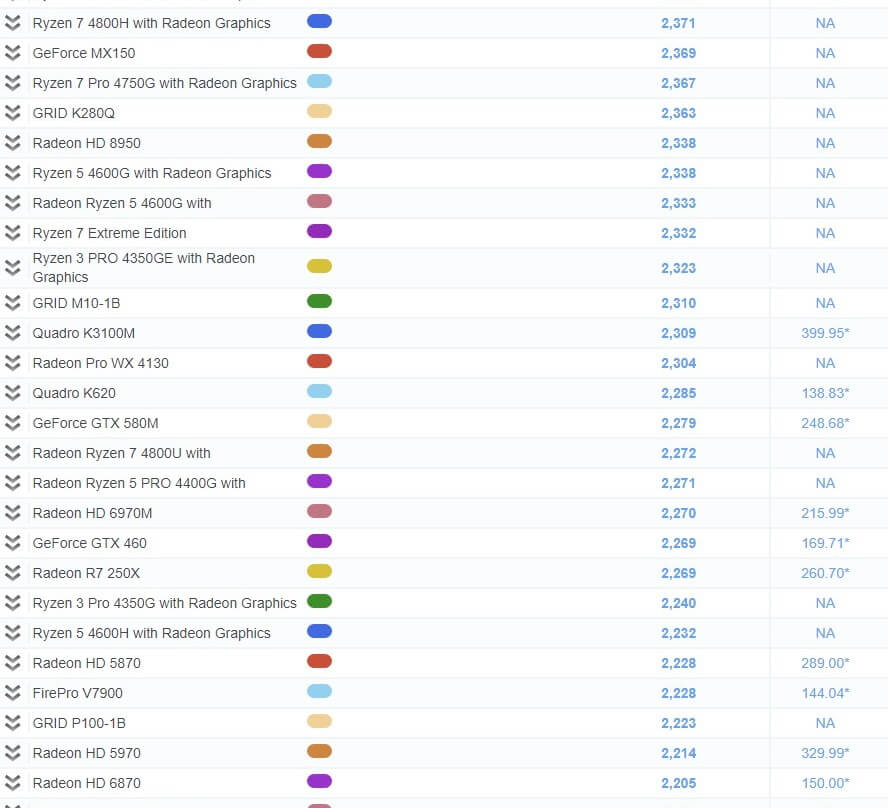The width and height of the screenshot is (888, 808).
Task: Click the 2,304 score for Radeon Pro WX 4130
Action: point(678,364)
